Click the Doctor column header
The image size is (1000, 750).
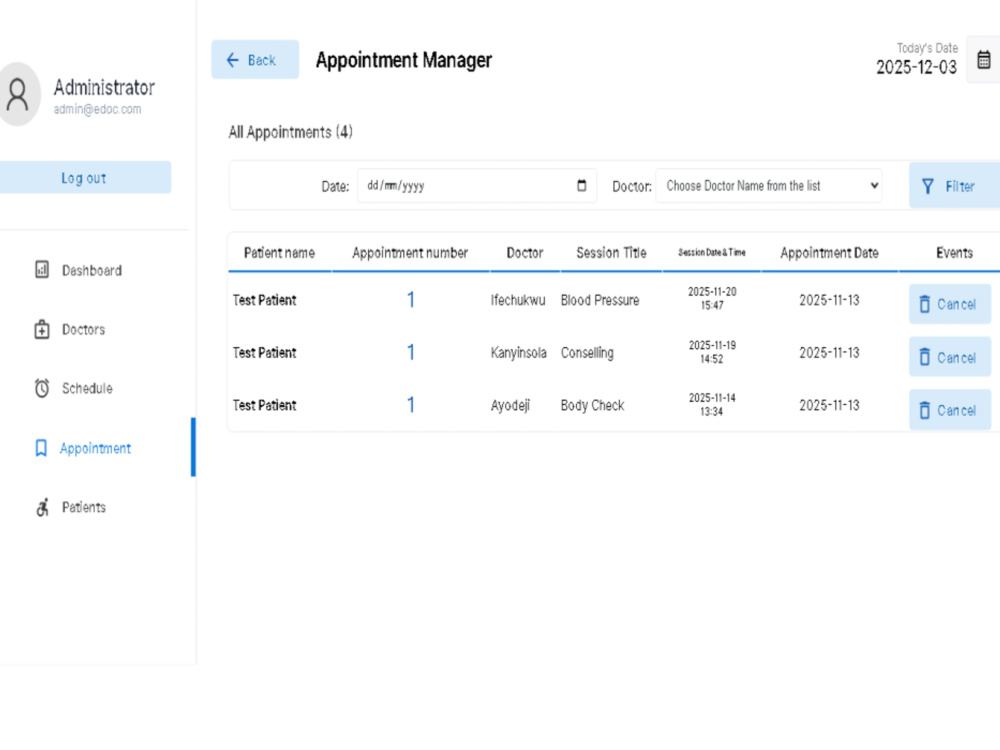[525, 253]
